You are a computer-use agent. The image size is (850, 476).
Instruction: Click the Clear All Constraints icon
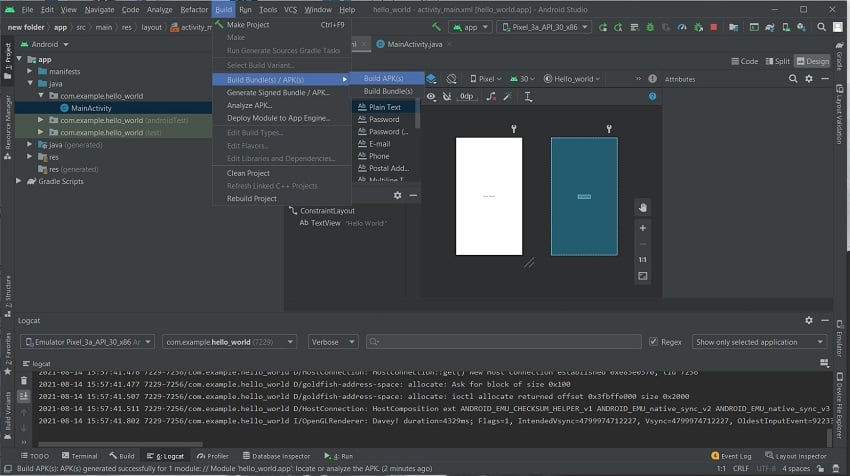491,97
